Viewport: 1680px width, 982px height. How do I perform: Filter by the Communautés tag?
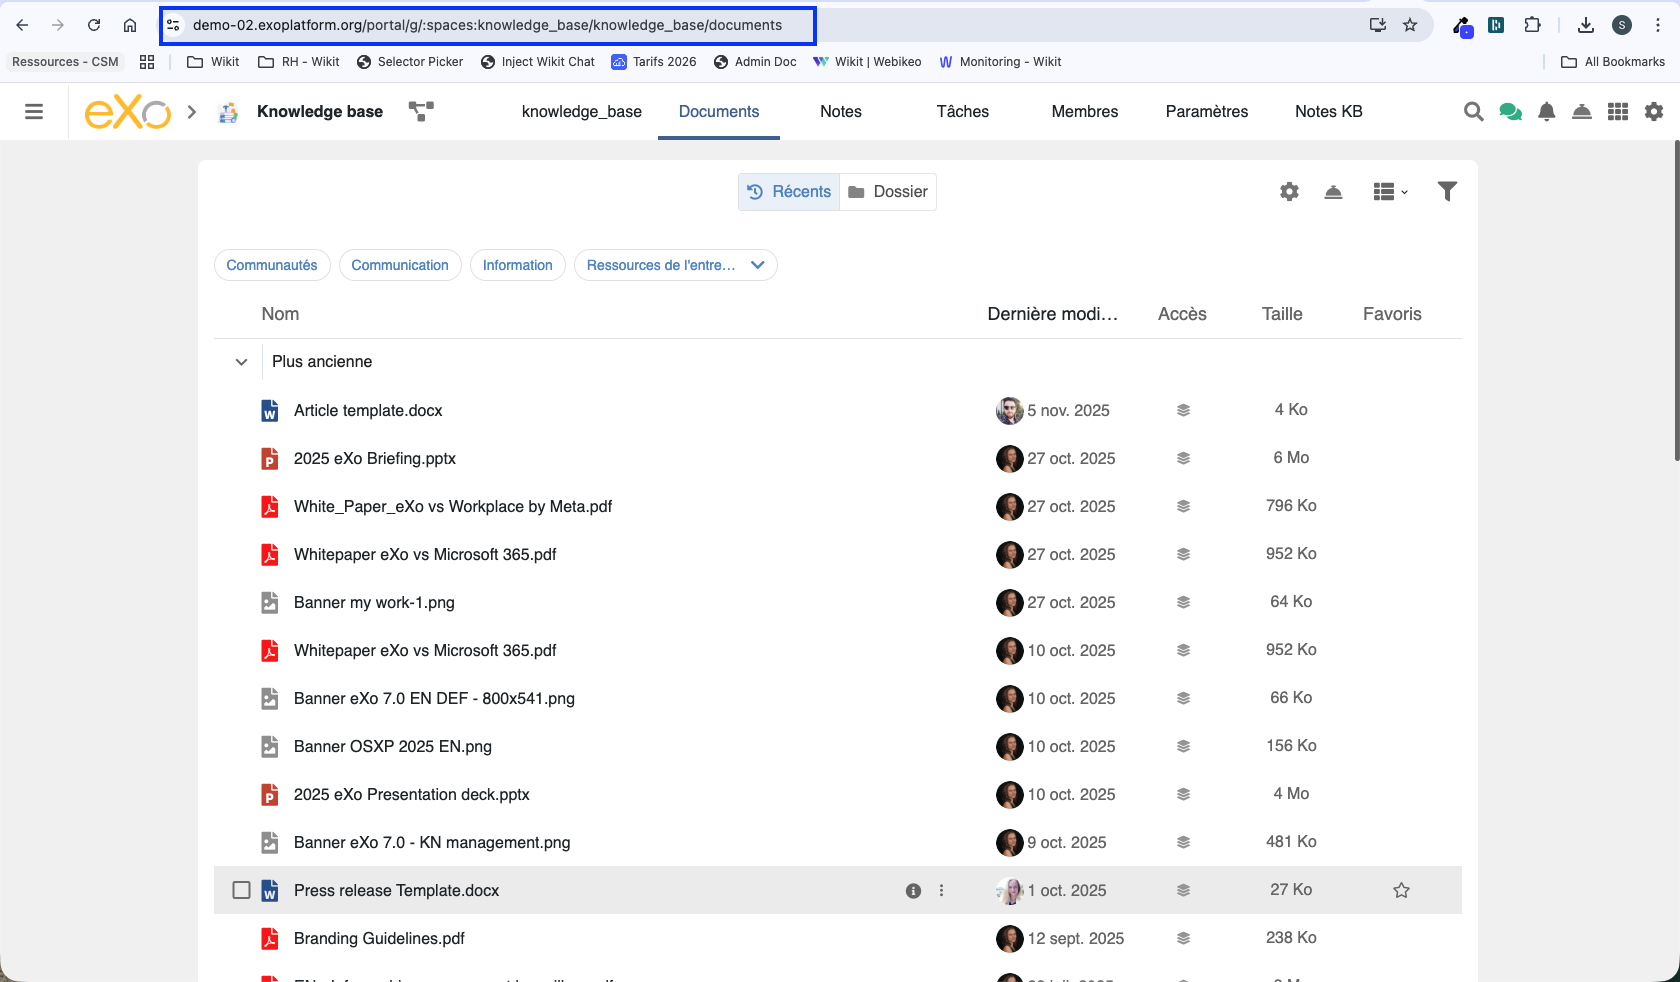272,265
